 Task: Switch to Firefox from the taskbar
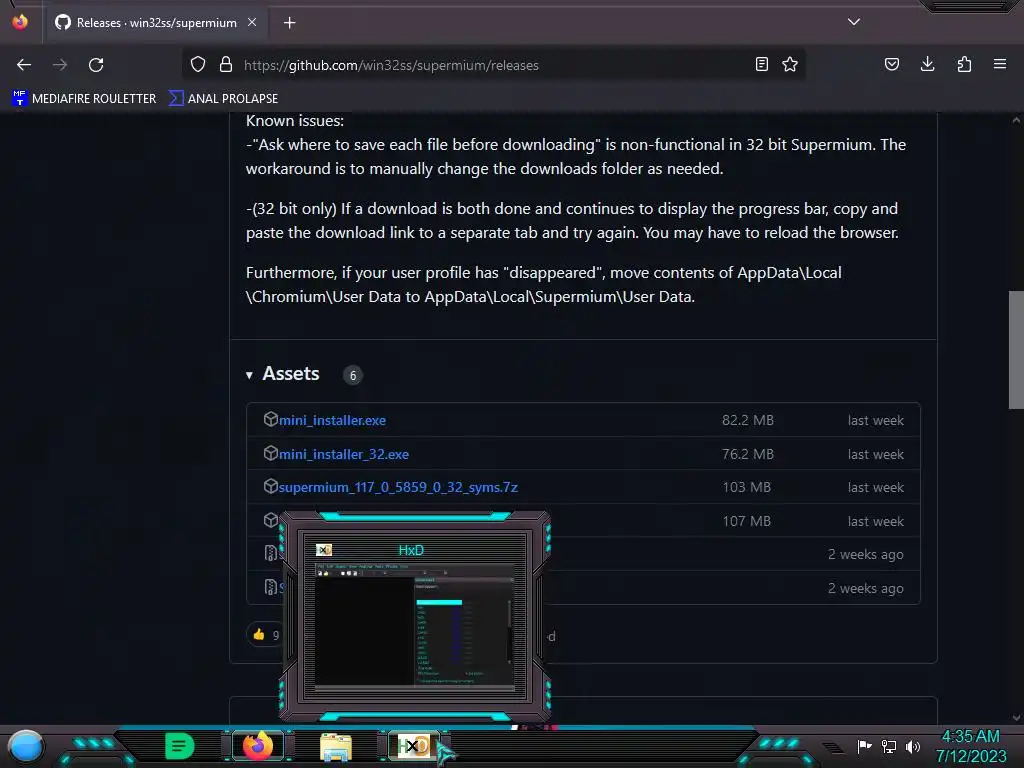258,746
